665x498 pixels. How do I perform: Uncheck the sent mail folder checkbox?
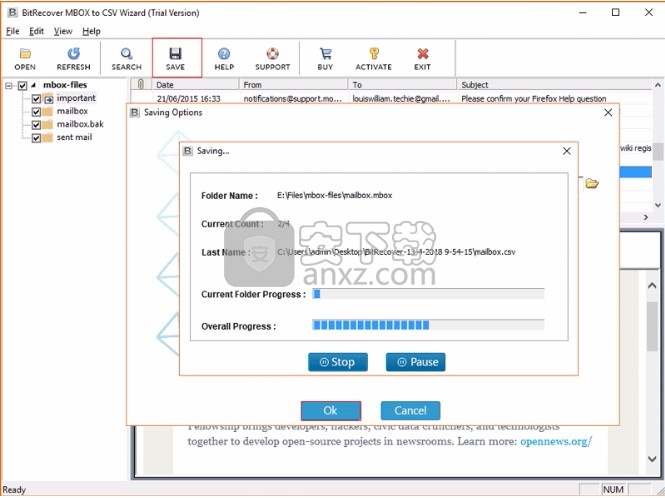point(36,138)
